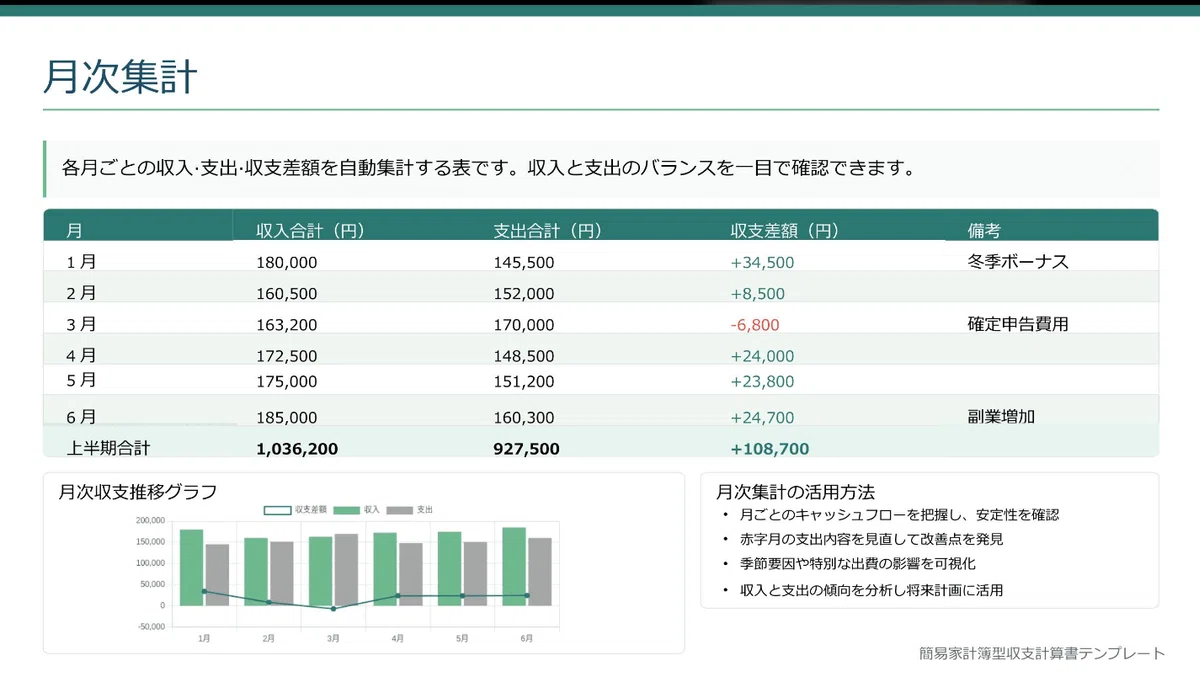Image resolution: width=1200 pixels, height=682 pixels.
Task: Click the +108,700 total balance value
Action: coord(770,450)
